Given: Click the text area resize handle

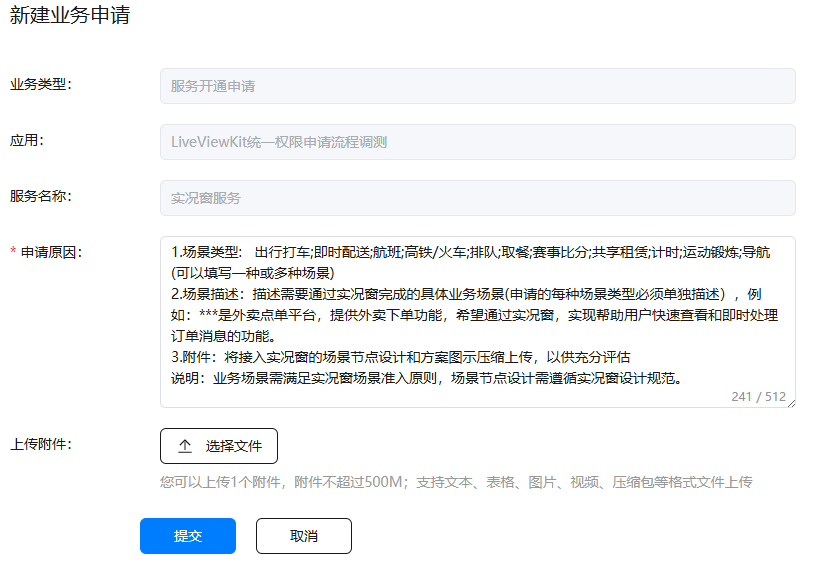Looking at the screenshot, I should pyautogui.click(x=791, y=403).
